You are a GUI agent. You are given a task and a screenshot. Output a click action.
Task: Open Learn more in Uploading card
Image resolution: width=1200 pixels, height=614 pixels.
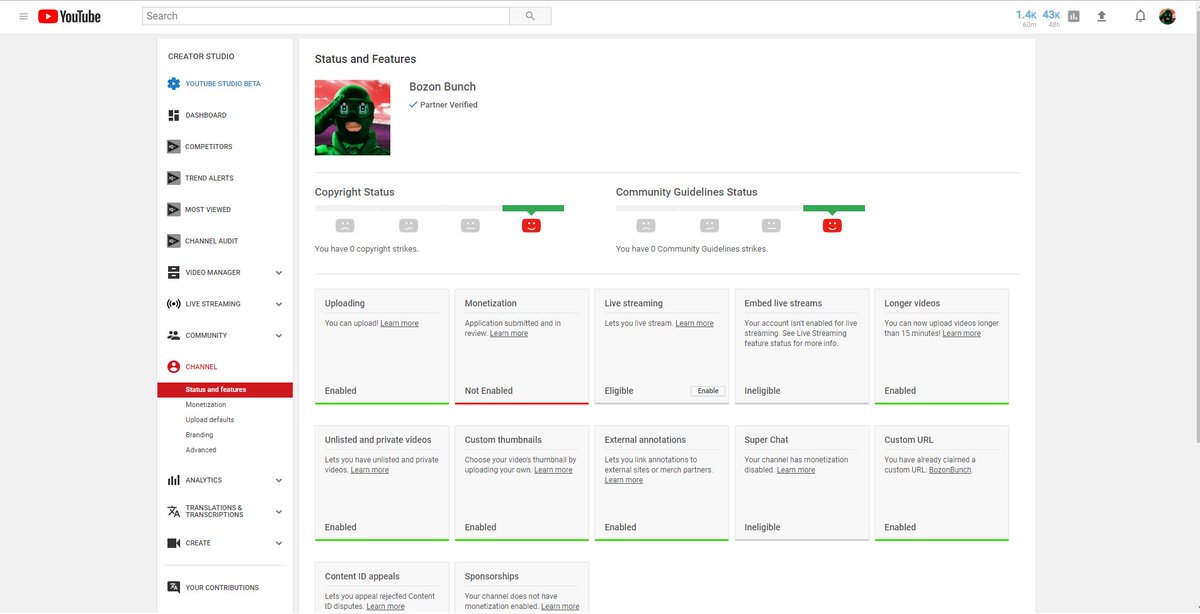[399, 324]
